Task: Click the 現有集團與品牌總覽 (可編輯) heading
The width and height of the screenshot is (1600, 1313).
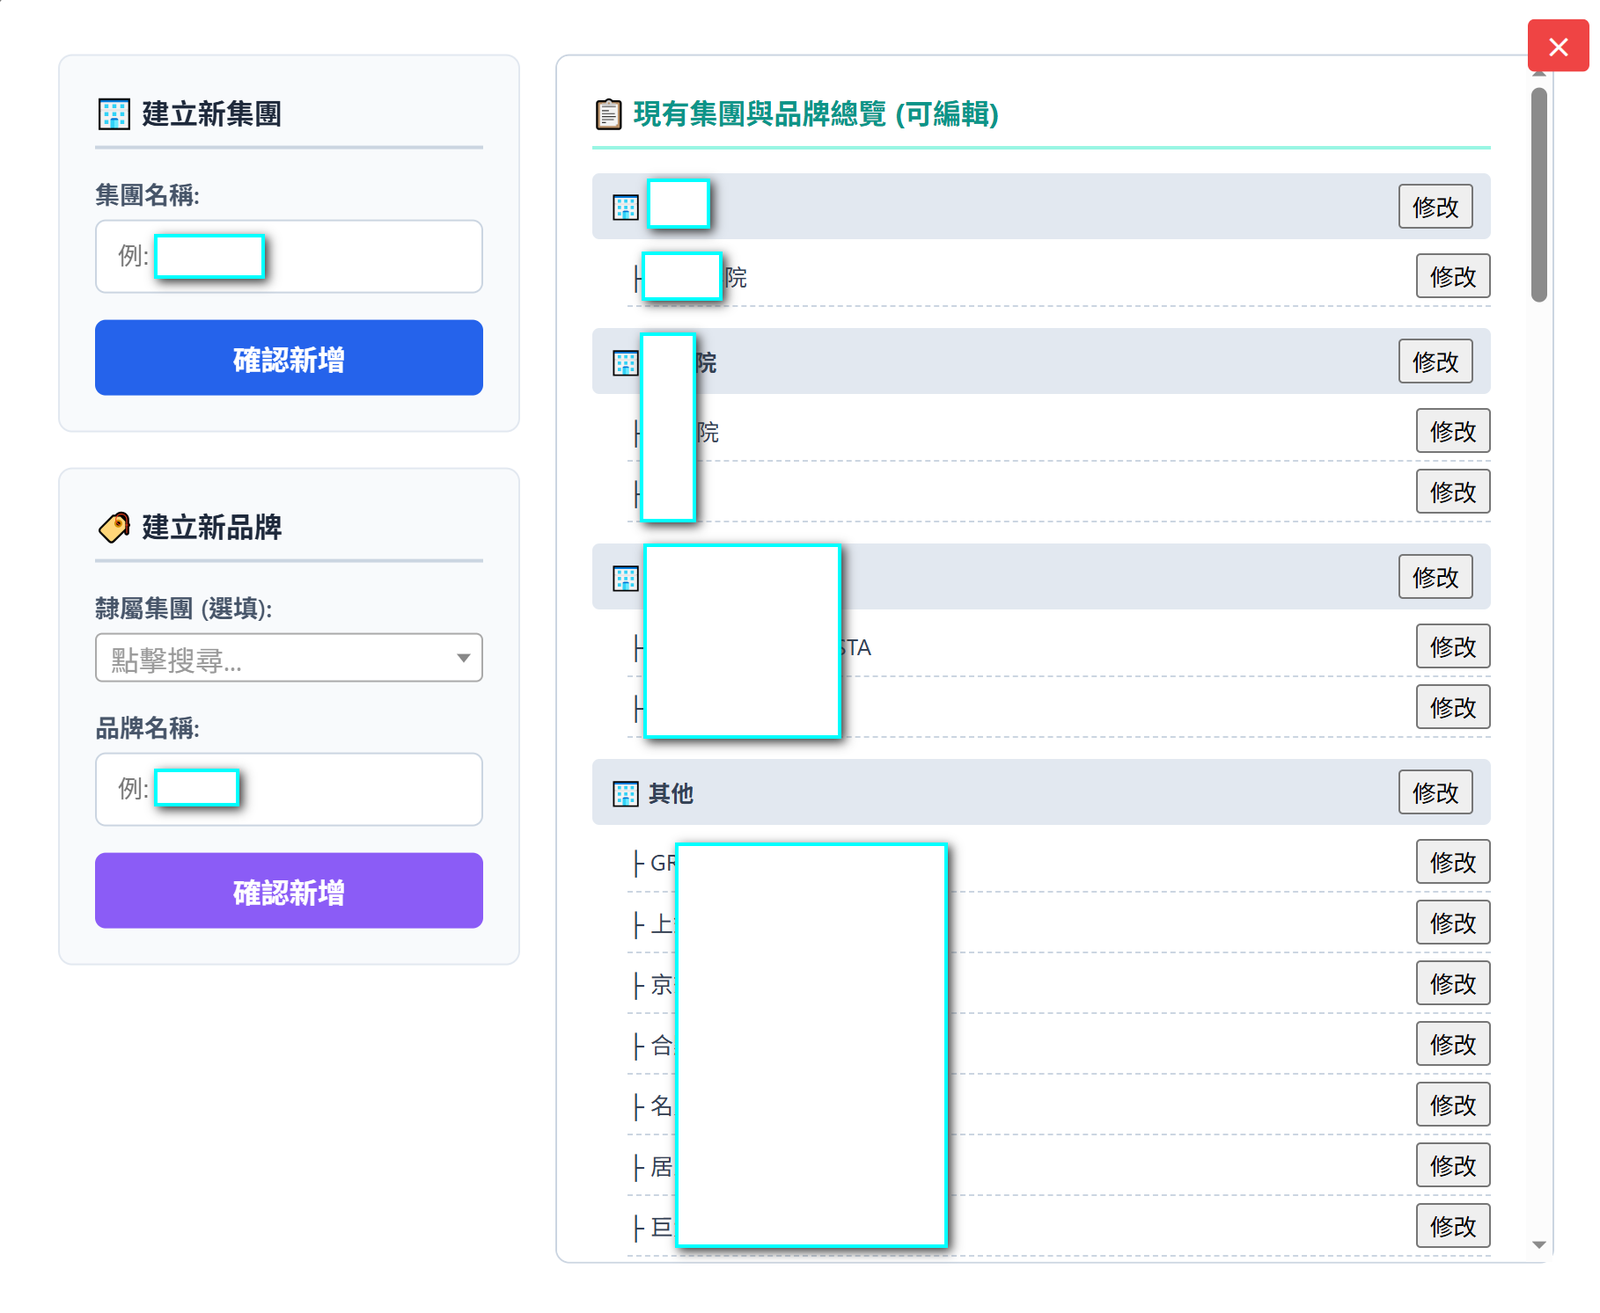Action: pyautogui.click(x=816, y=114)
